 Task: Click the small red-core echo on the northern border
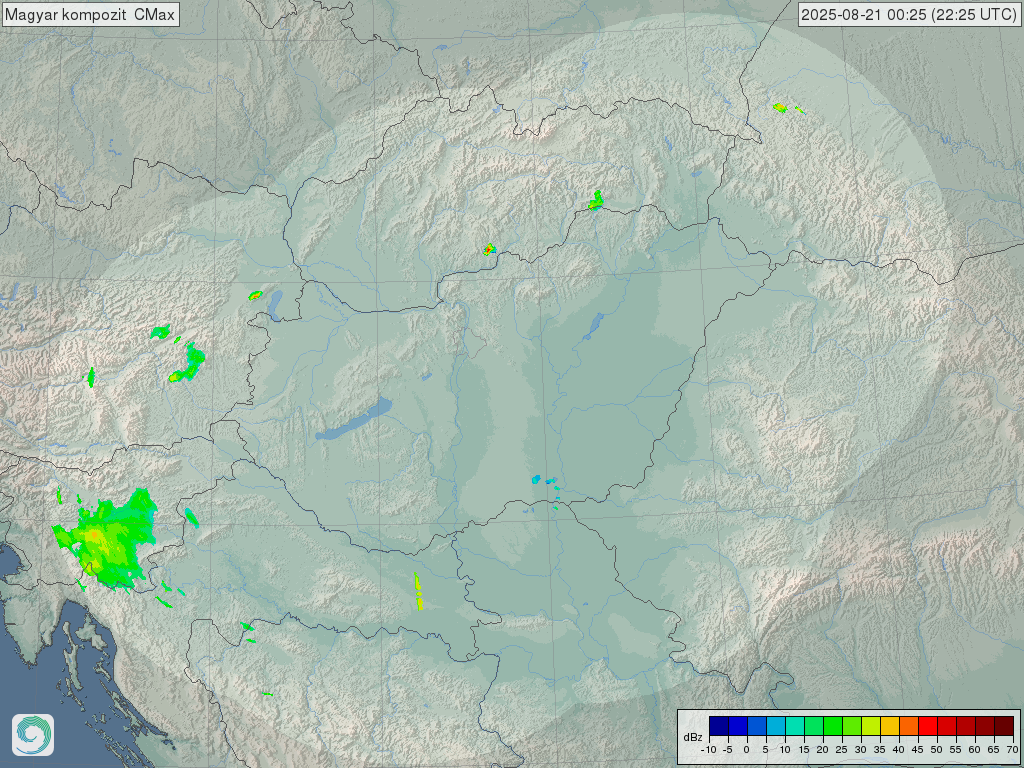tap(489, 249)
